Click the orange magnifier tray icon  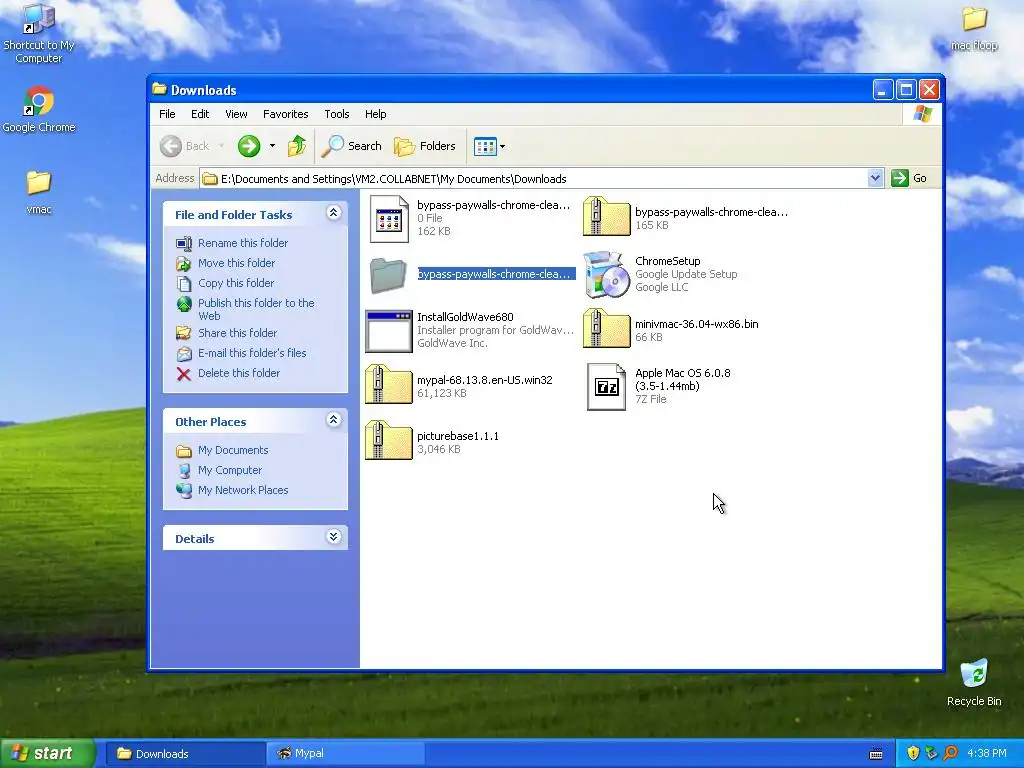tap(950, 754)
